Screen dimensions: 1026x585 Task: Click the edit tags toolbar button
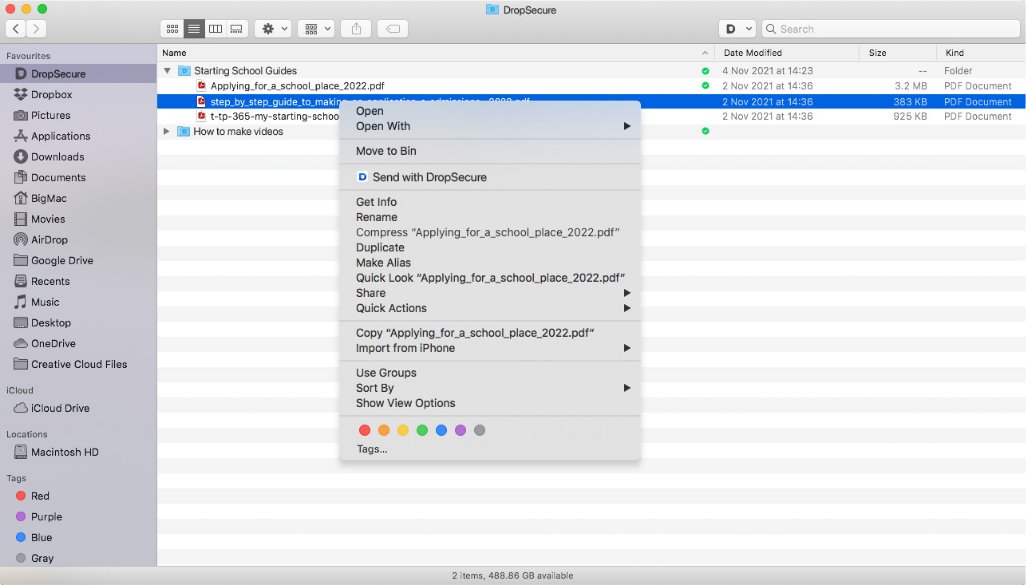(393, 29)
